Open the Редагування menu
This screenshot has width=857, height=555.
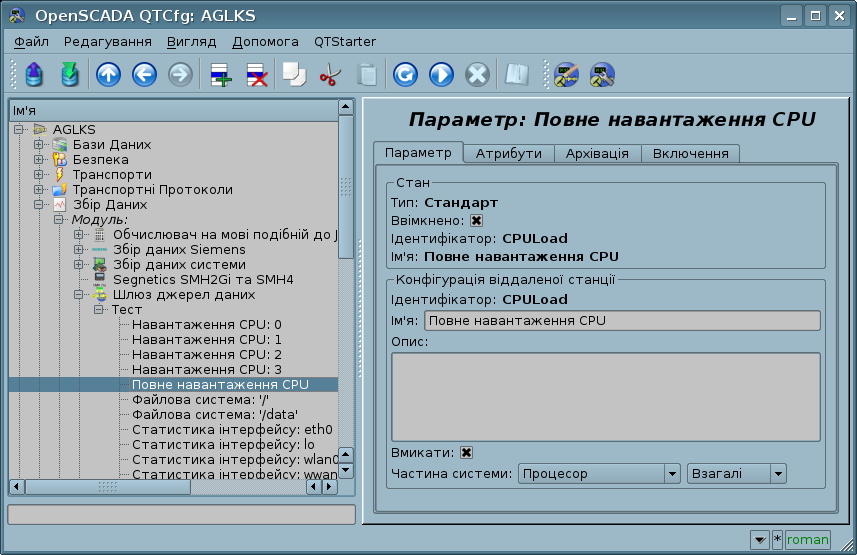[108, 42]
